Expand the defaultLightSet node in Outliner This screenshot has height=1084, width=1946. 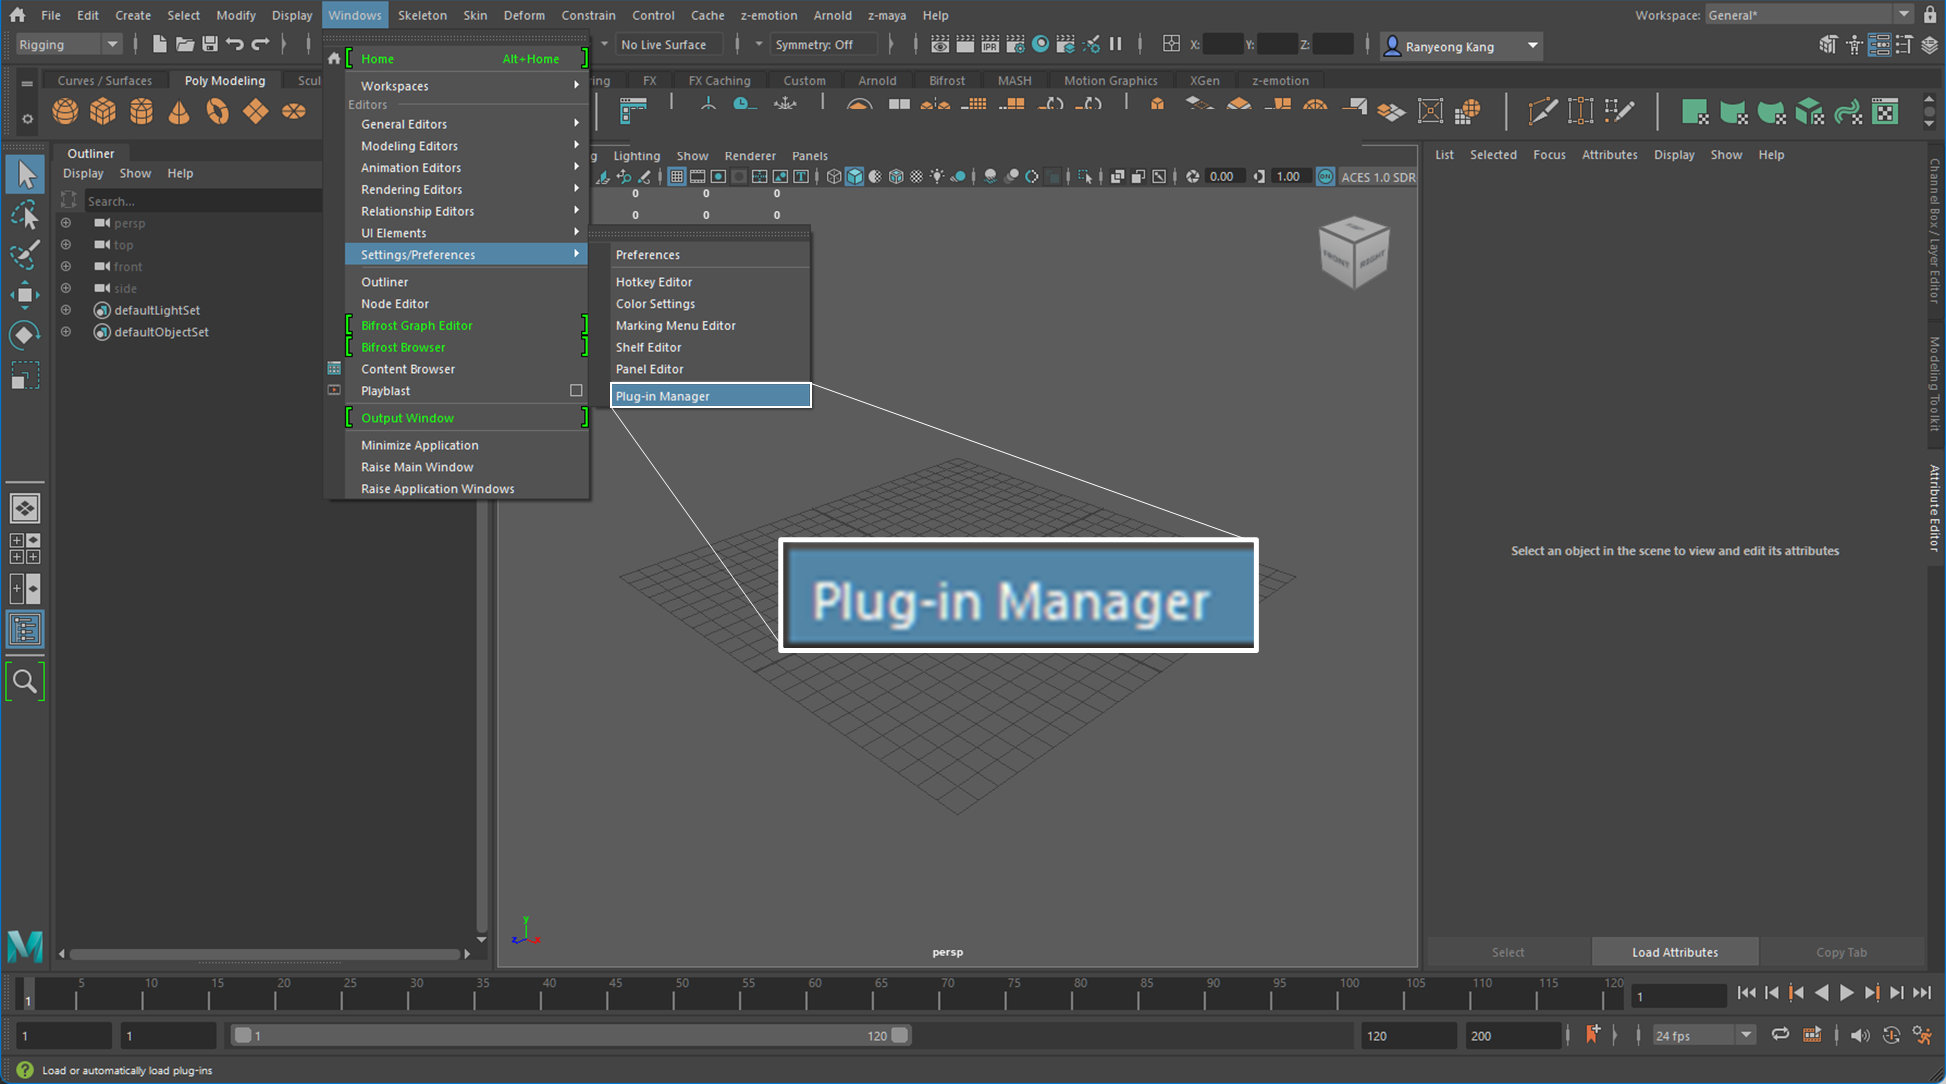point(66,310)
